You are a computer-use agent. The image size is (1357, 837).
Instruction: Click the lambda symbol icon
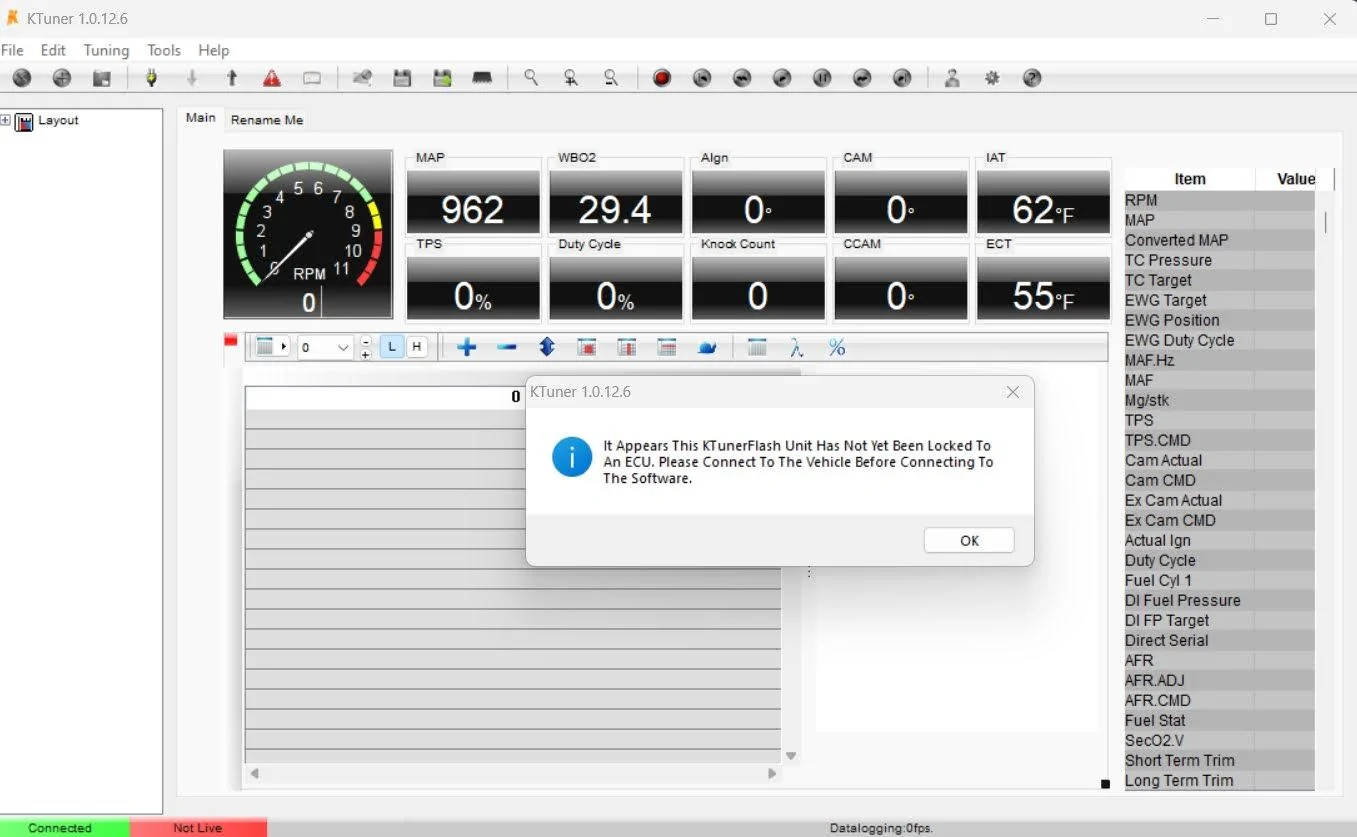(x=797, y=347)
